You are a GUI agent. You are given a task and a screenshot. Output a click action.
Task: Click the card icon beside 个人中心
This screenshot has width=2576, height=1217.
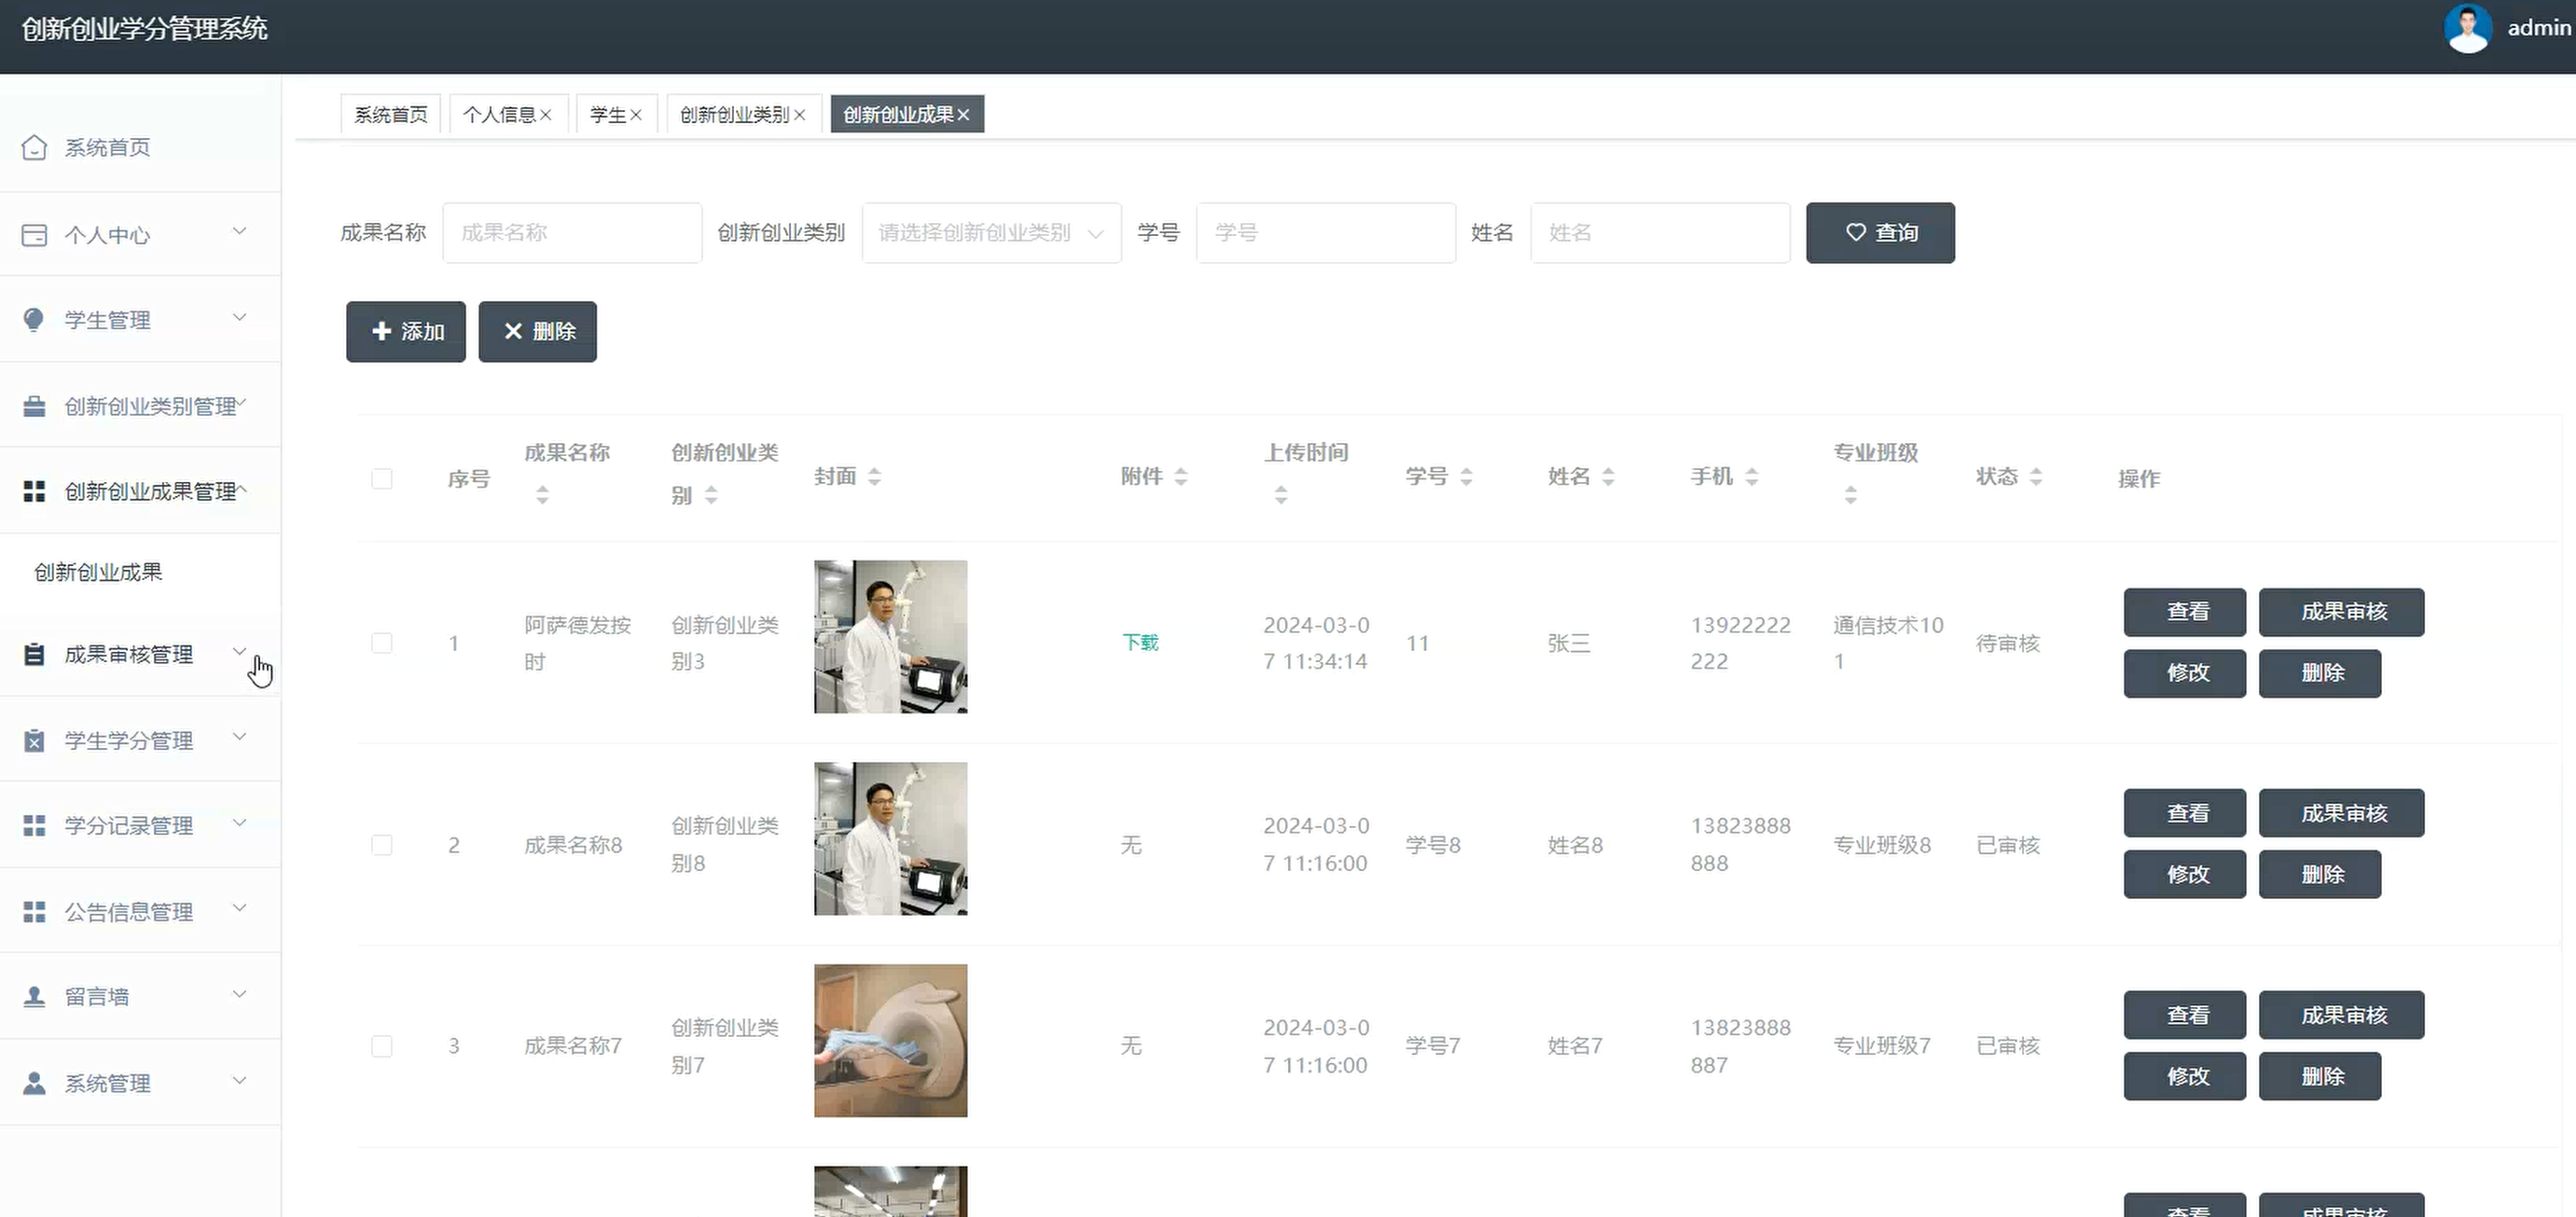click(34, 235)
